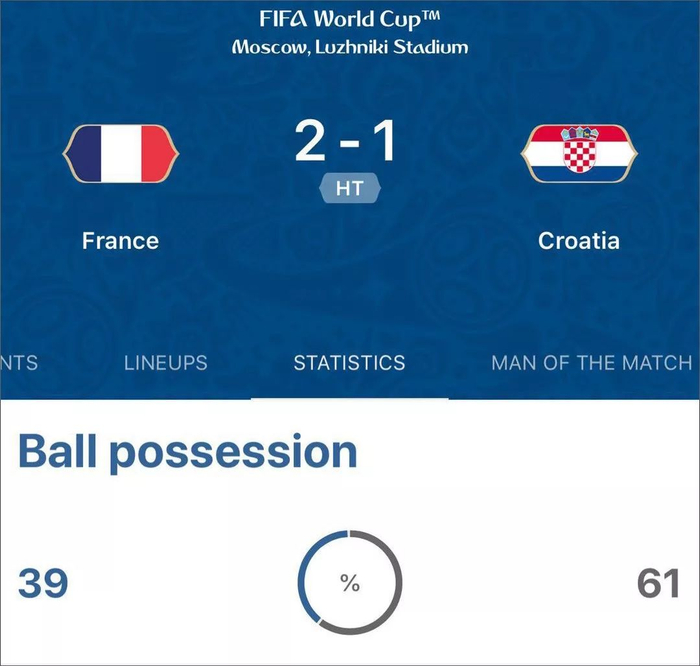Click the Ball possession heading
The width and height of the screenshot is (700, 666).
tap(188, 452)
